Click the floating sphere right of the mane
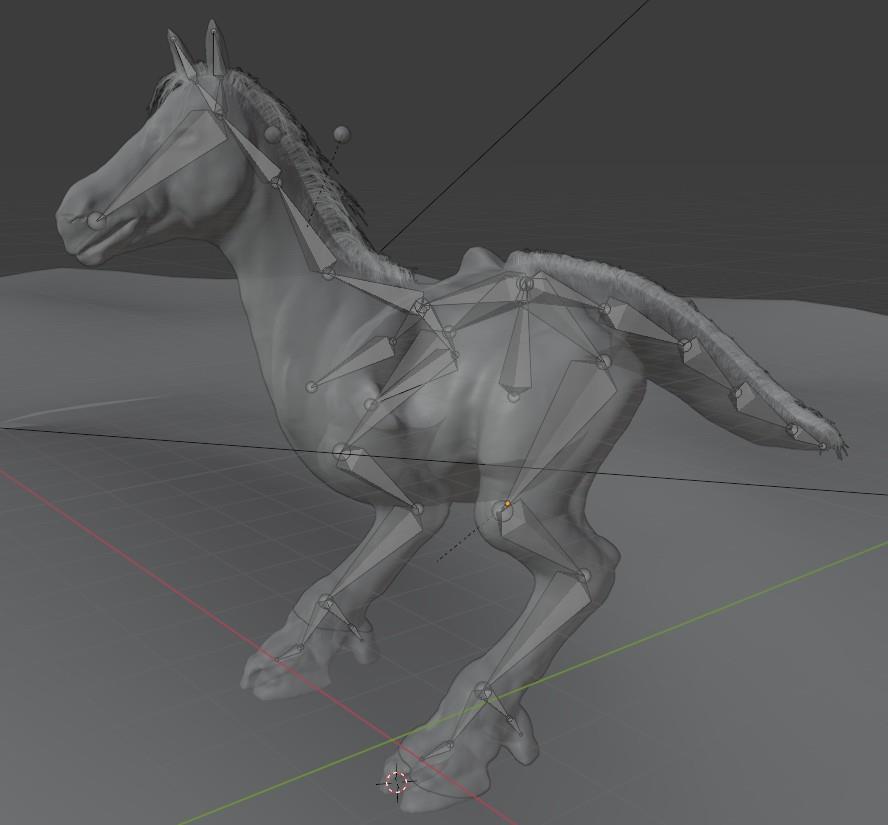Screen dimensions: 888x825 tap(342, 134)
